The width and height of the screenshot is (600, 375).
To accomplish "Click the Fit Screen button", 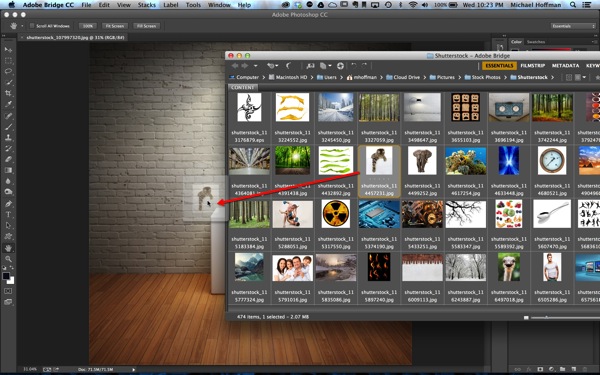I will 114,26.
